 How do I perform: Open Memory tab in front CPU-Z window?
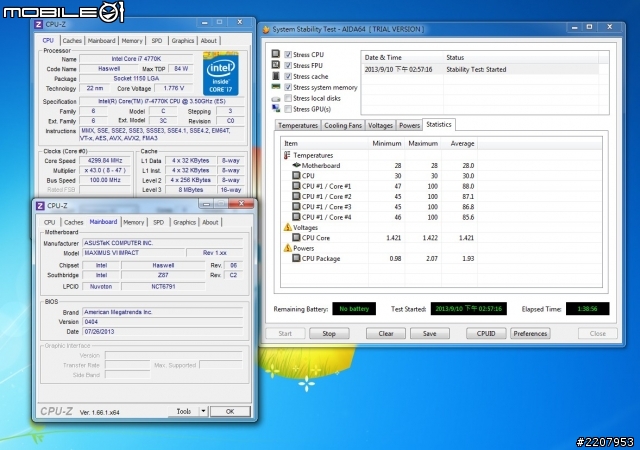click(133, 222)
